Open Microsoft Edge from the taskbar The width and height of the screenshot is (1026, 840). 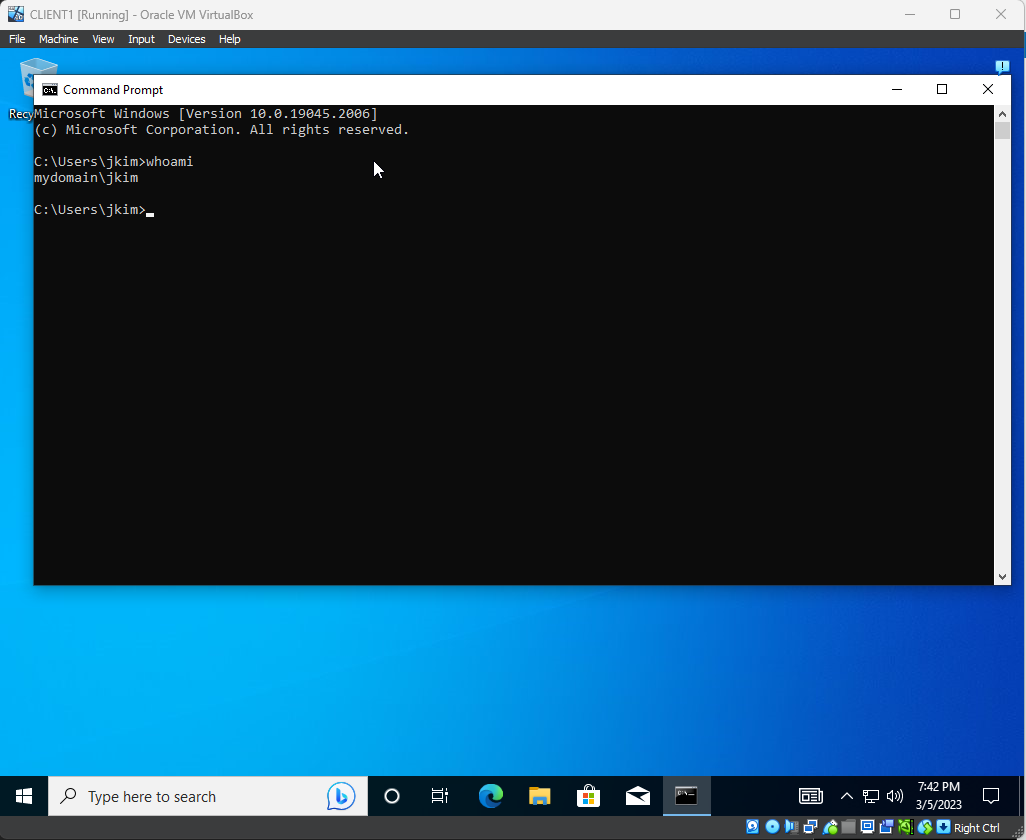(490, 796)
